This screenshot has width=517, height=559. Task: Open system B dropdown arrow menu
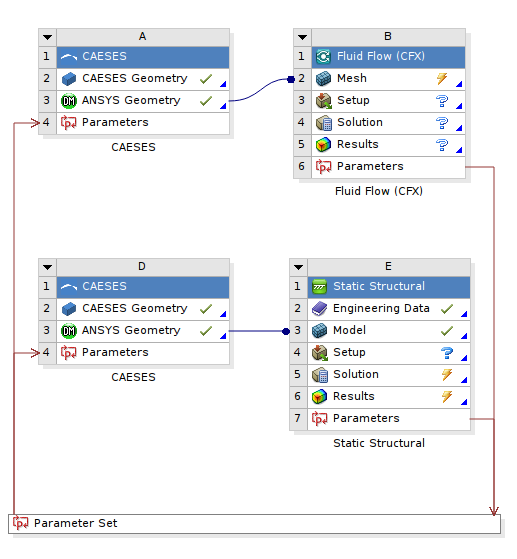tap(302, 37)
